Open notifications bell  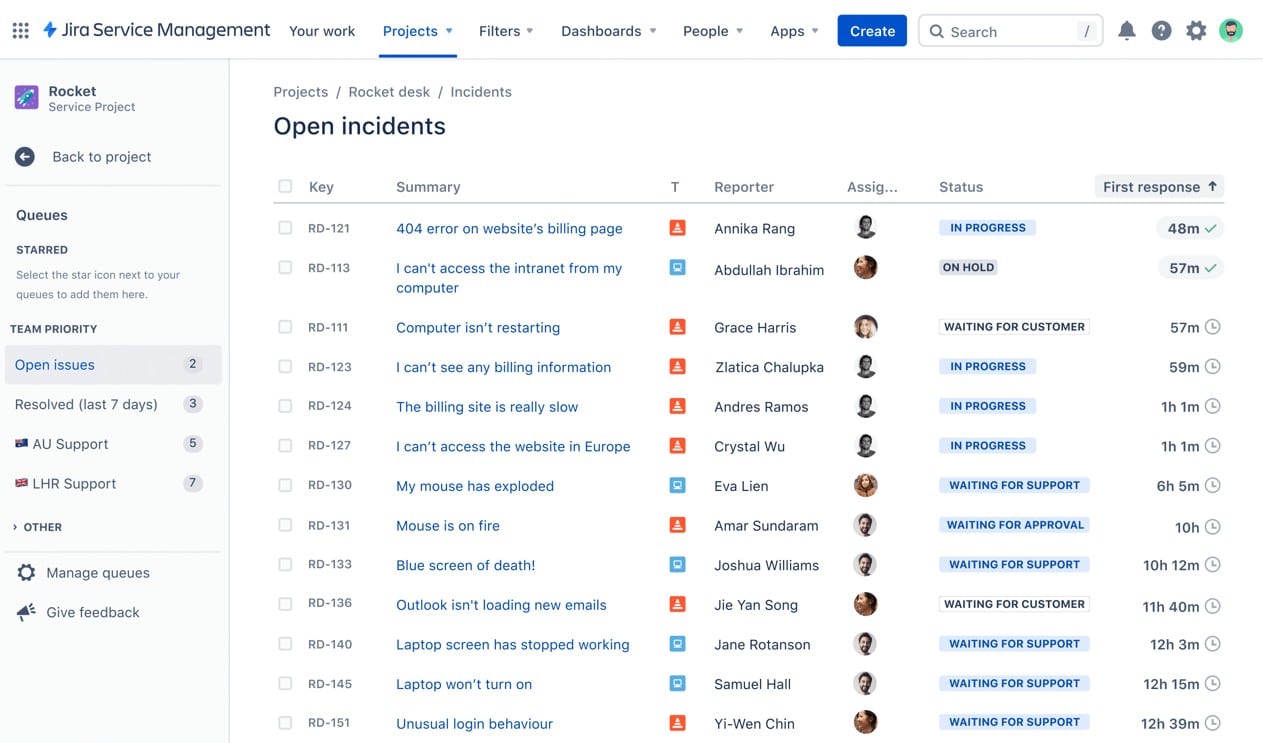coord(1126,30)
